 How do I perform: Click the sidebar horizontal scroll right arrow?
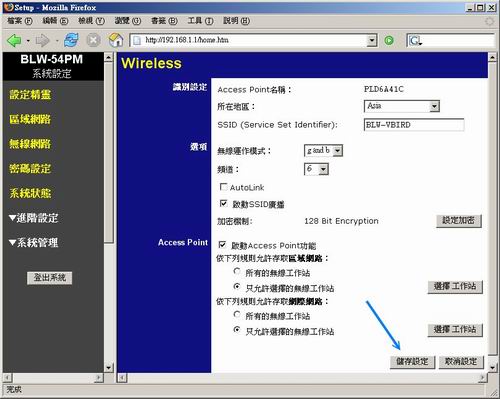[99, 378]
